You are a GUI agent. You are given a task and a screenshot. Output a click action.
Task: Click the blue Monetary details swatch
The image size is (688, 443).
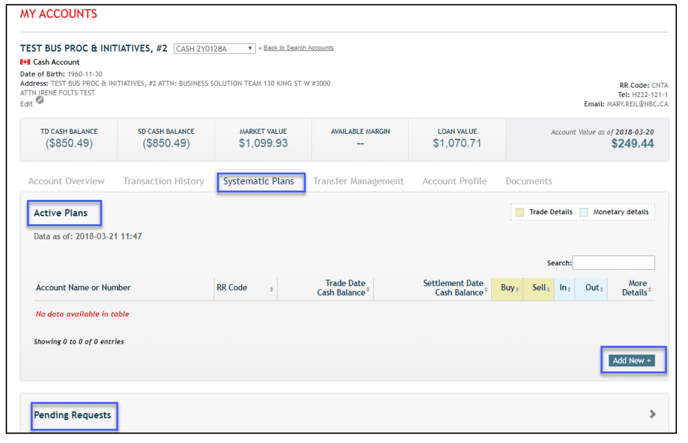[x=585, y=212]
